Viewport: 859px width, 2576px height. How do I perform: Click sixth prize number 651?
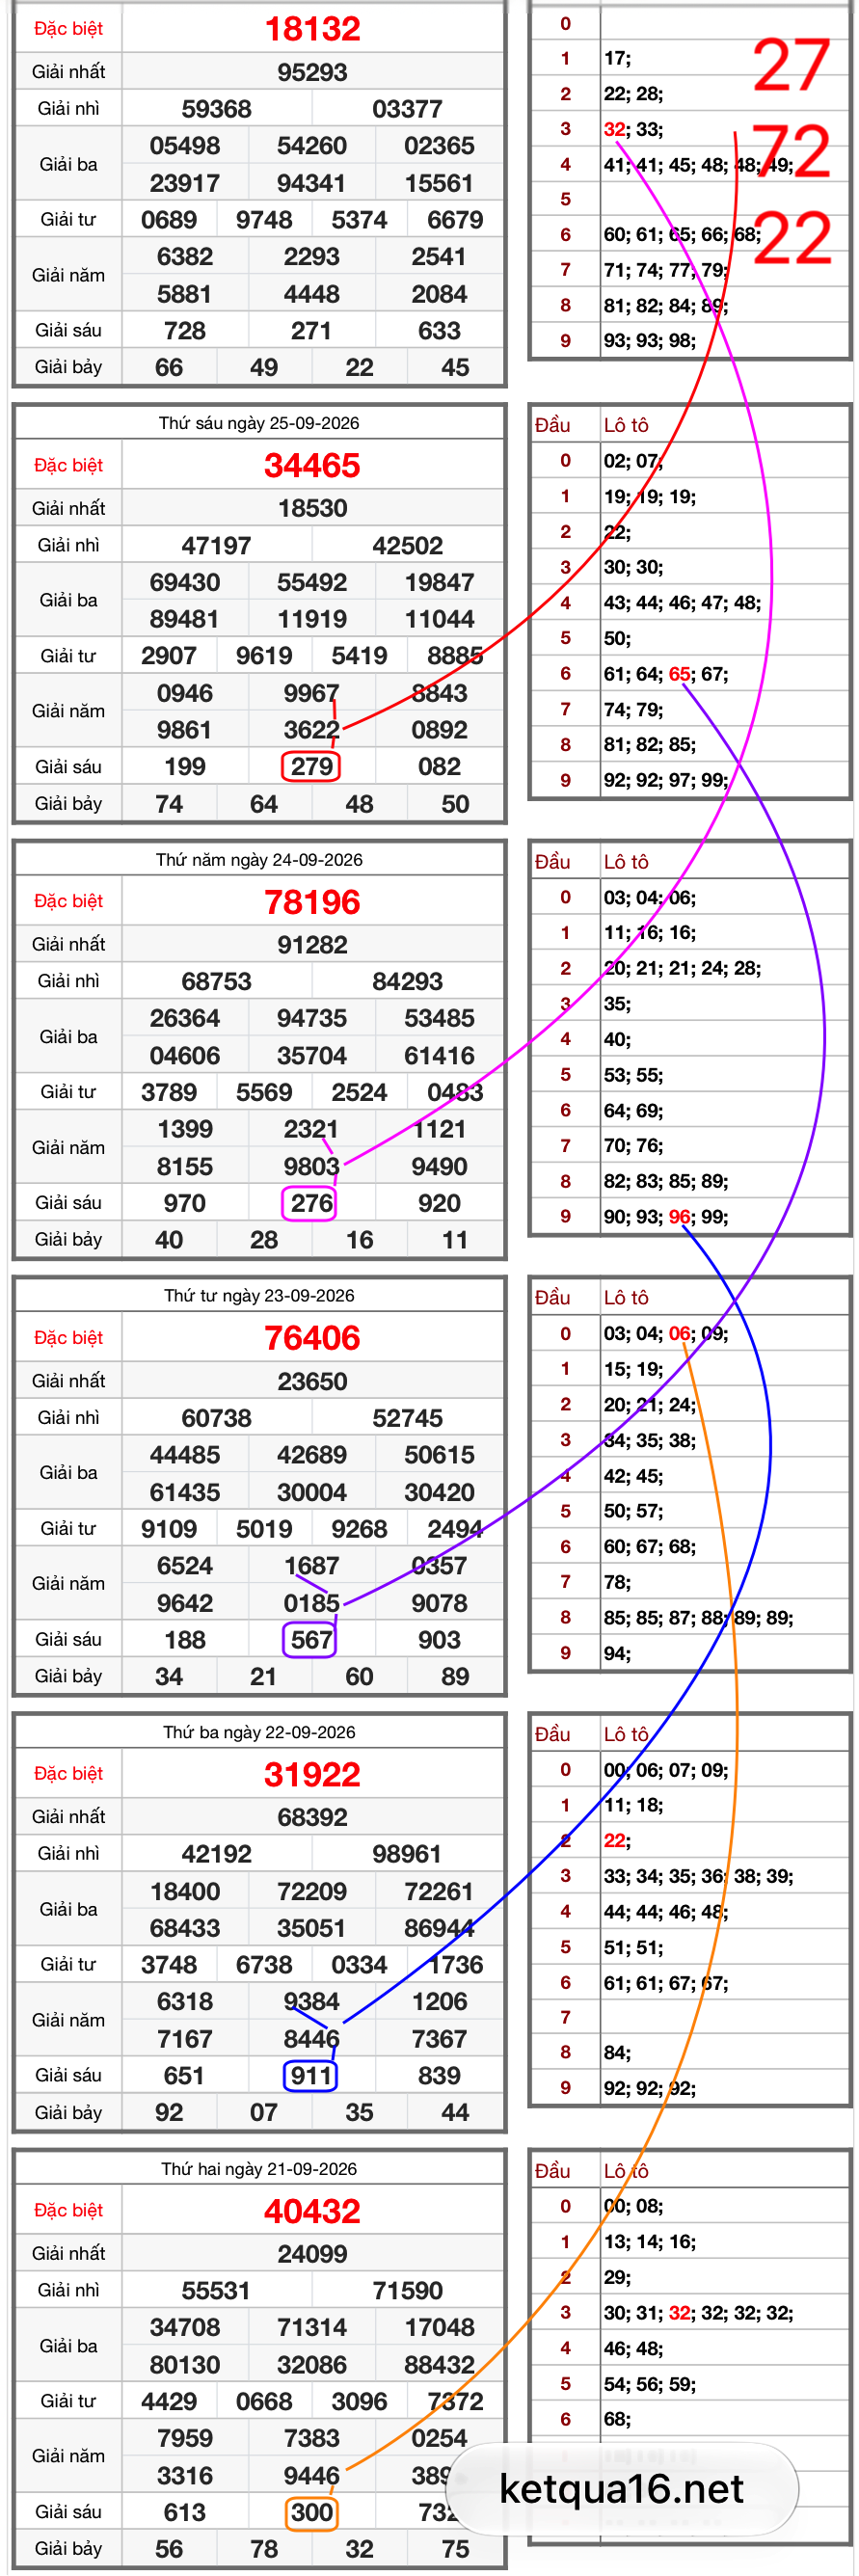pos(185,2076)
